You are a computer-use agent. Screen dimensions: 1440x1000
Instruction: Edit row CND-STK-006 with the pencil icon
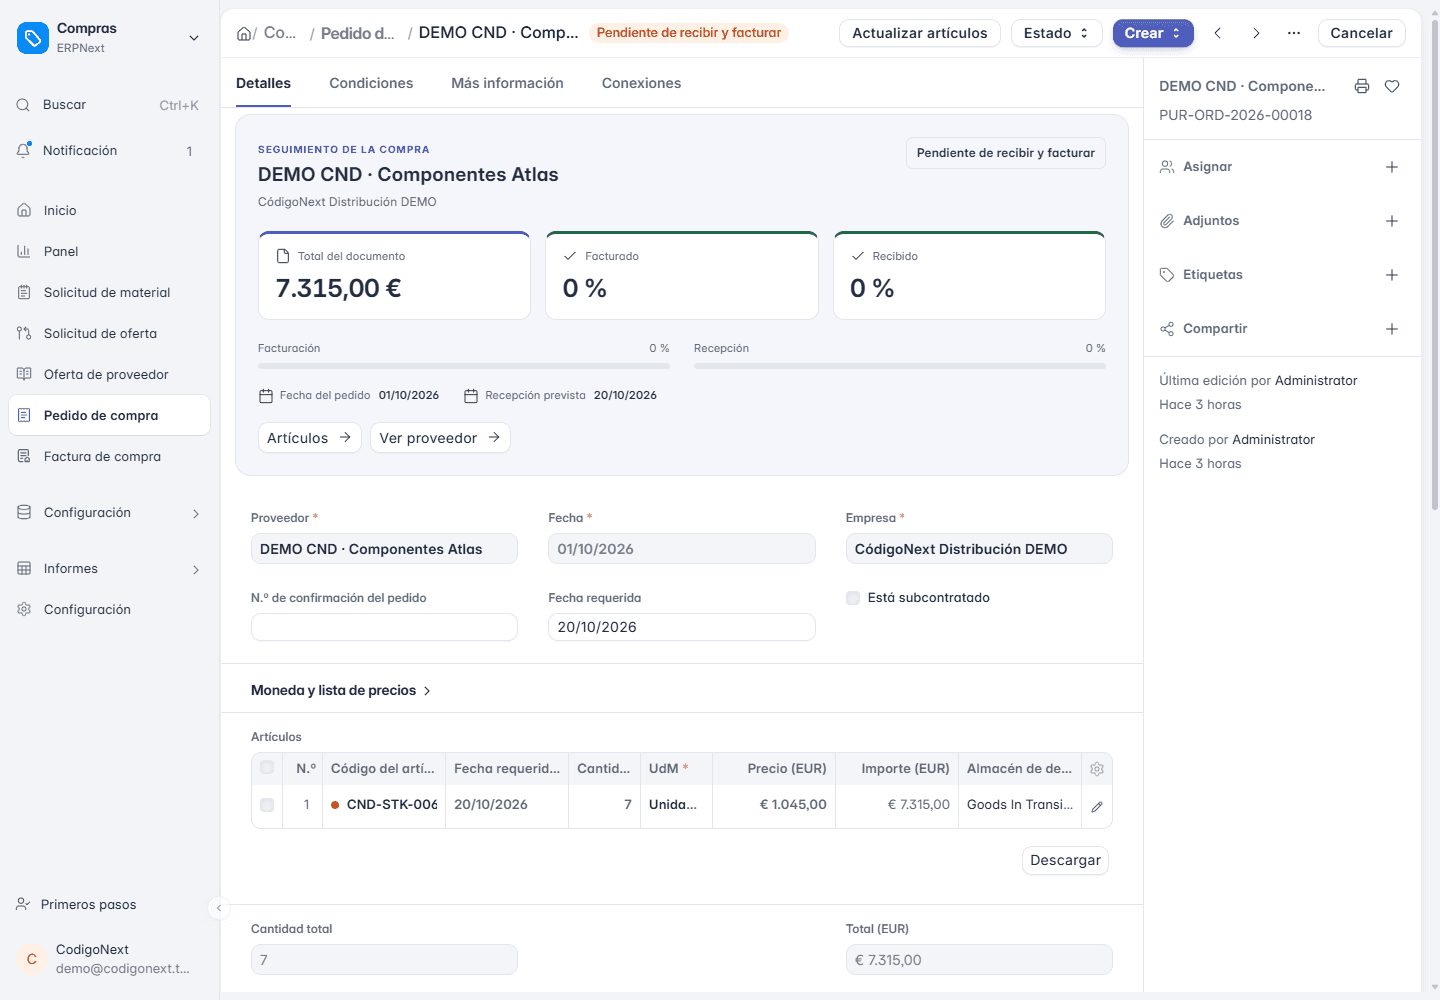point(1097,806)
